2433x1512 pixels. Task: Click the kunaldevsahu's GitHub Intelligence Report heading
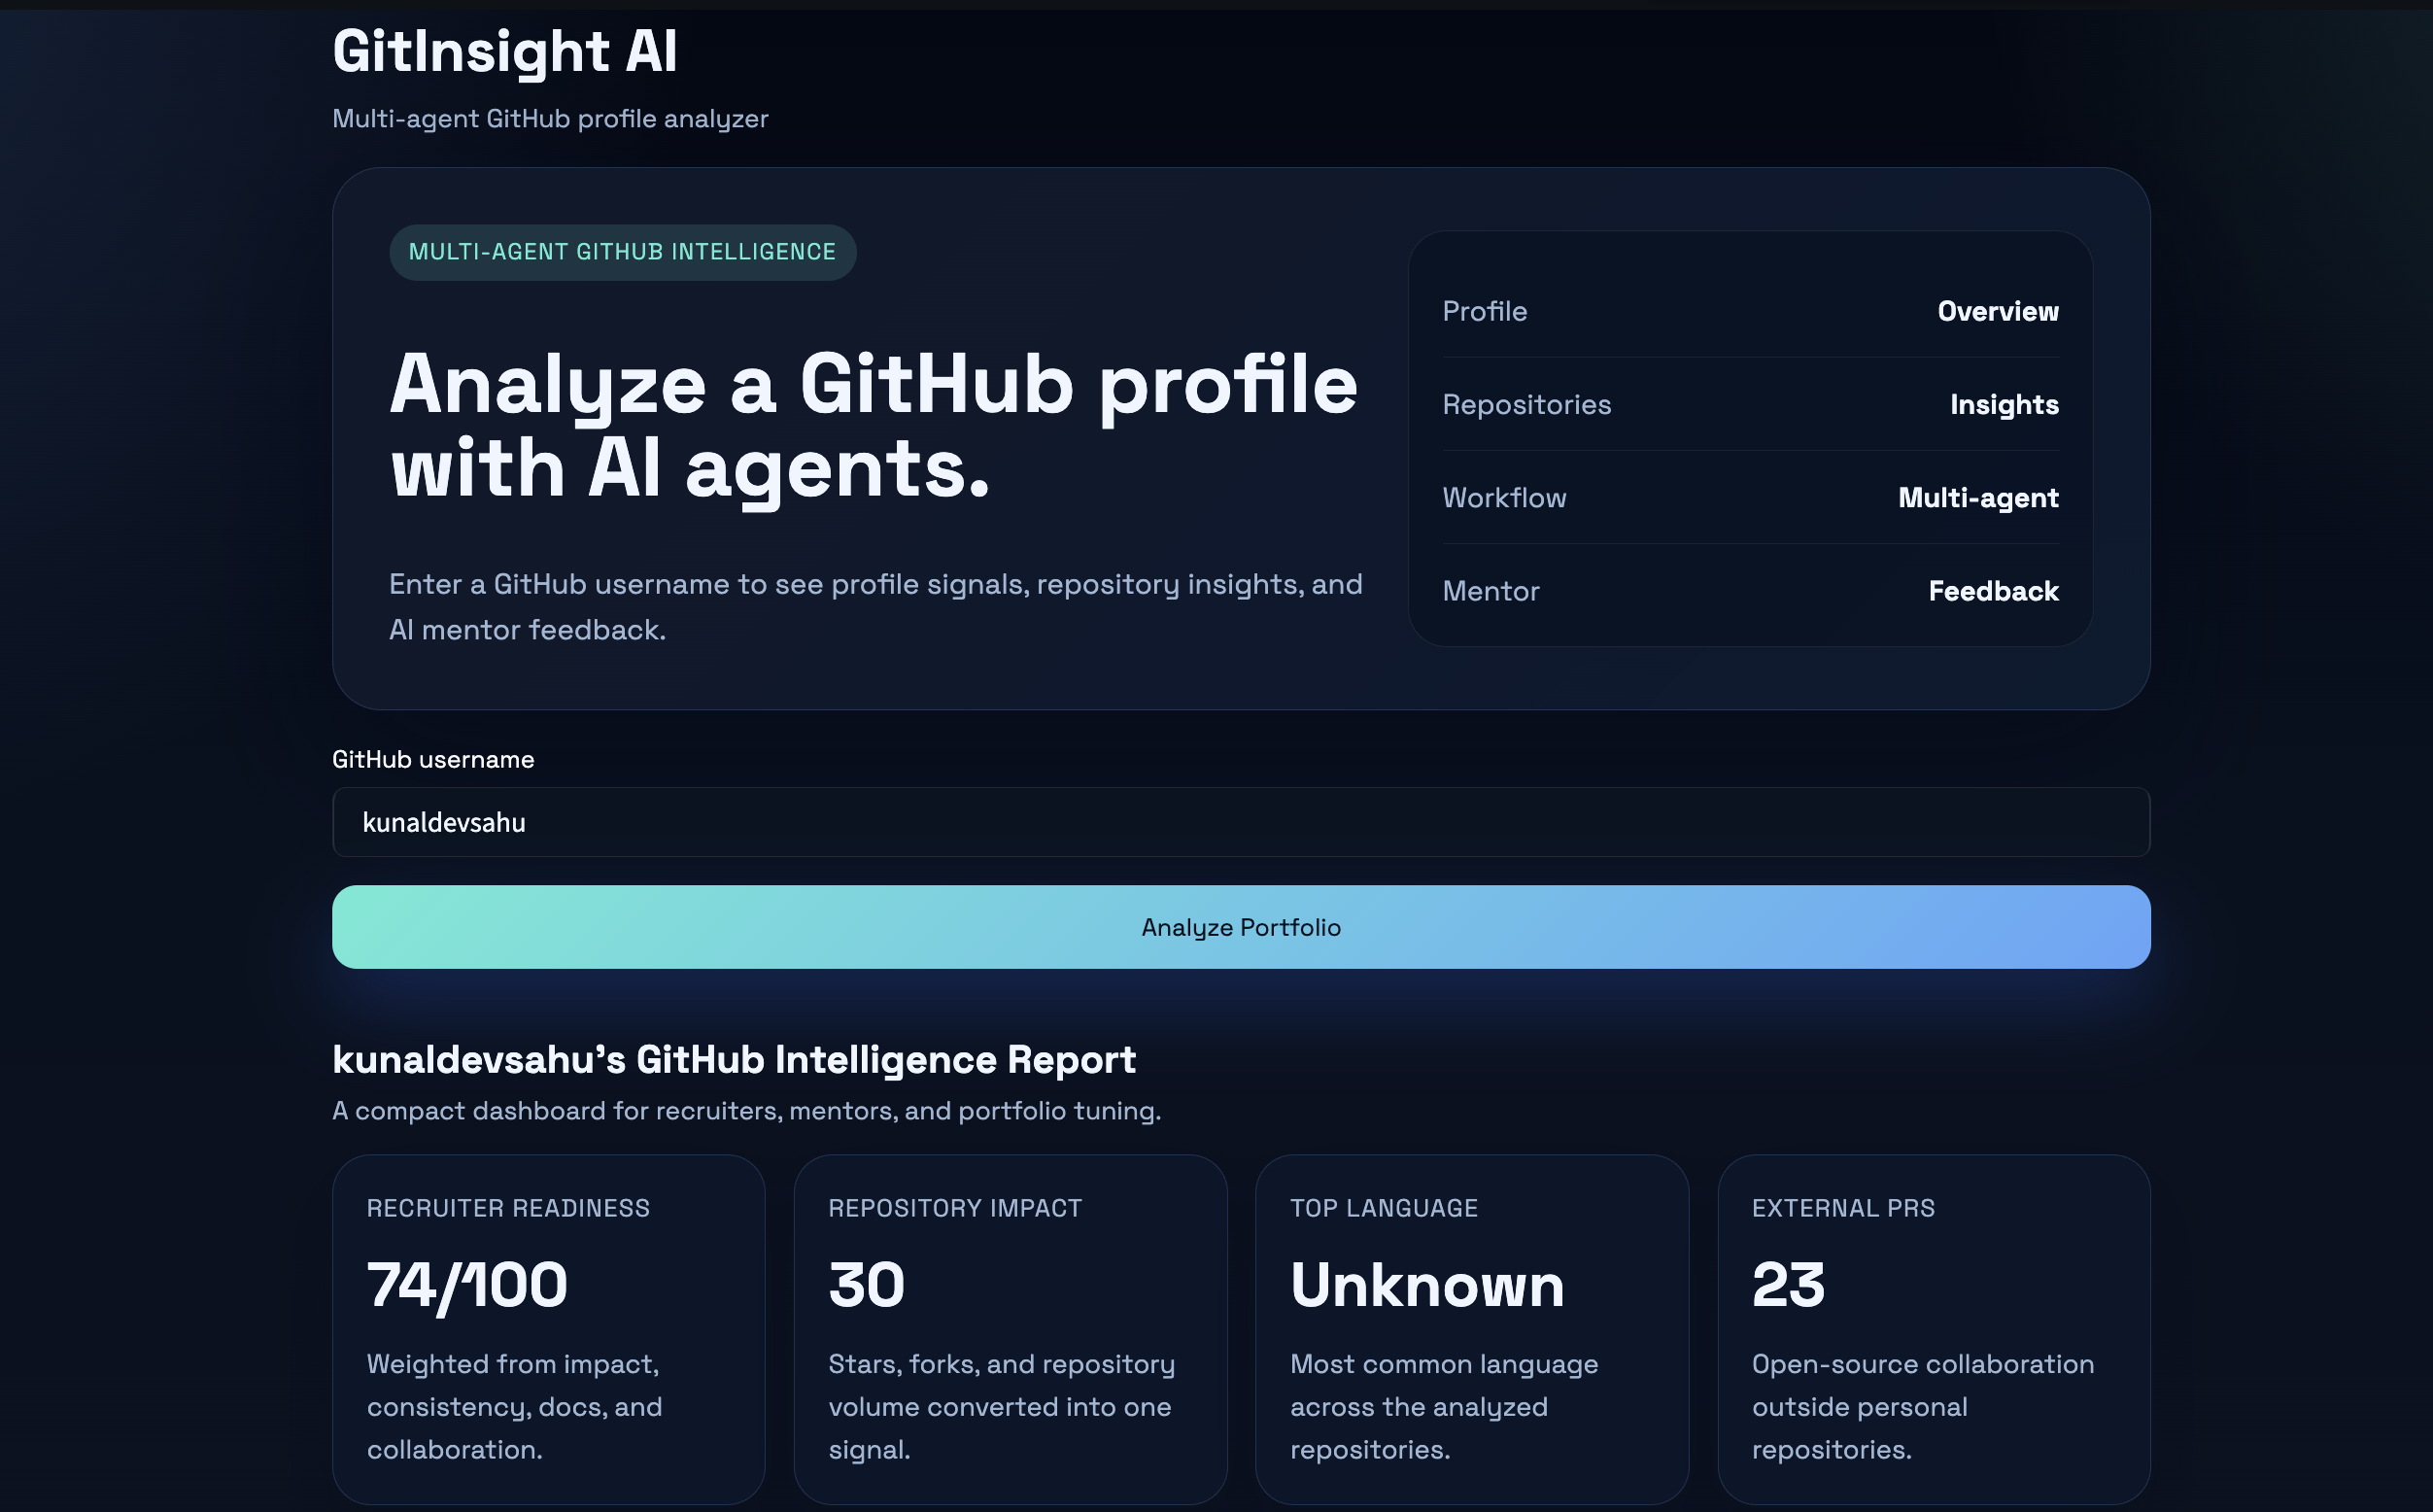734,1059
